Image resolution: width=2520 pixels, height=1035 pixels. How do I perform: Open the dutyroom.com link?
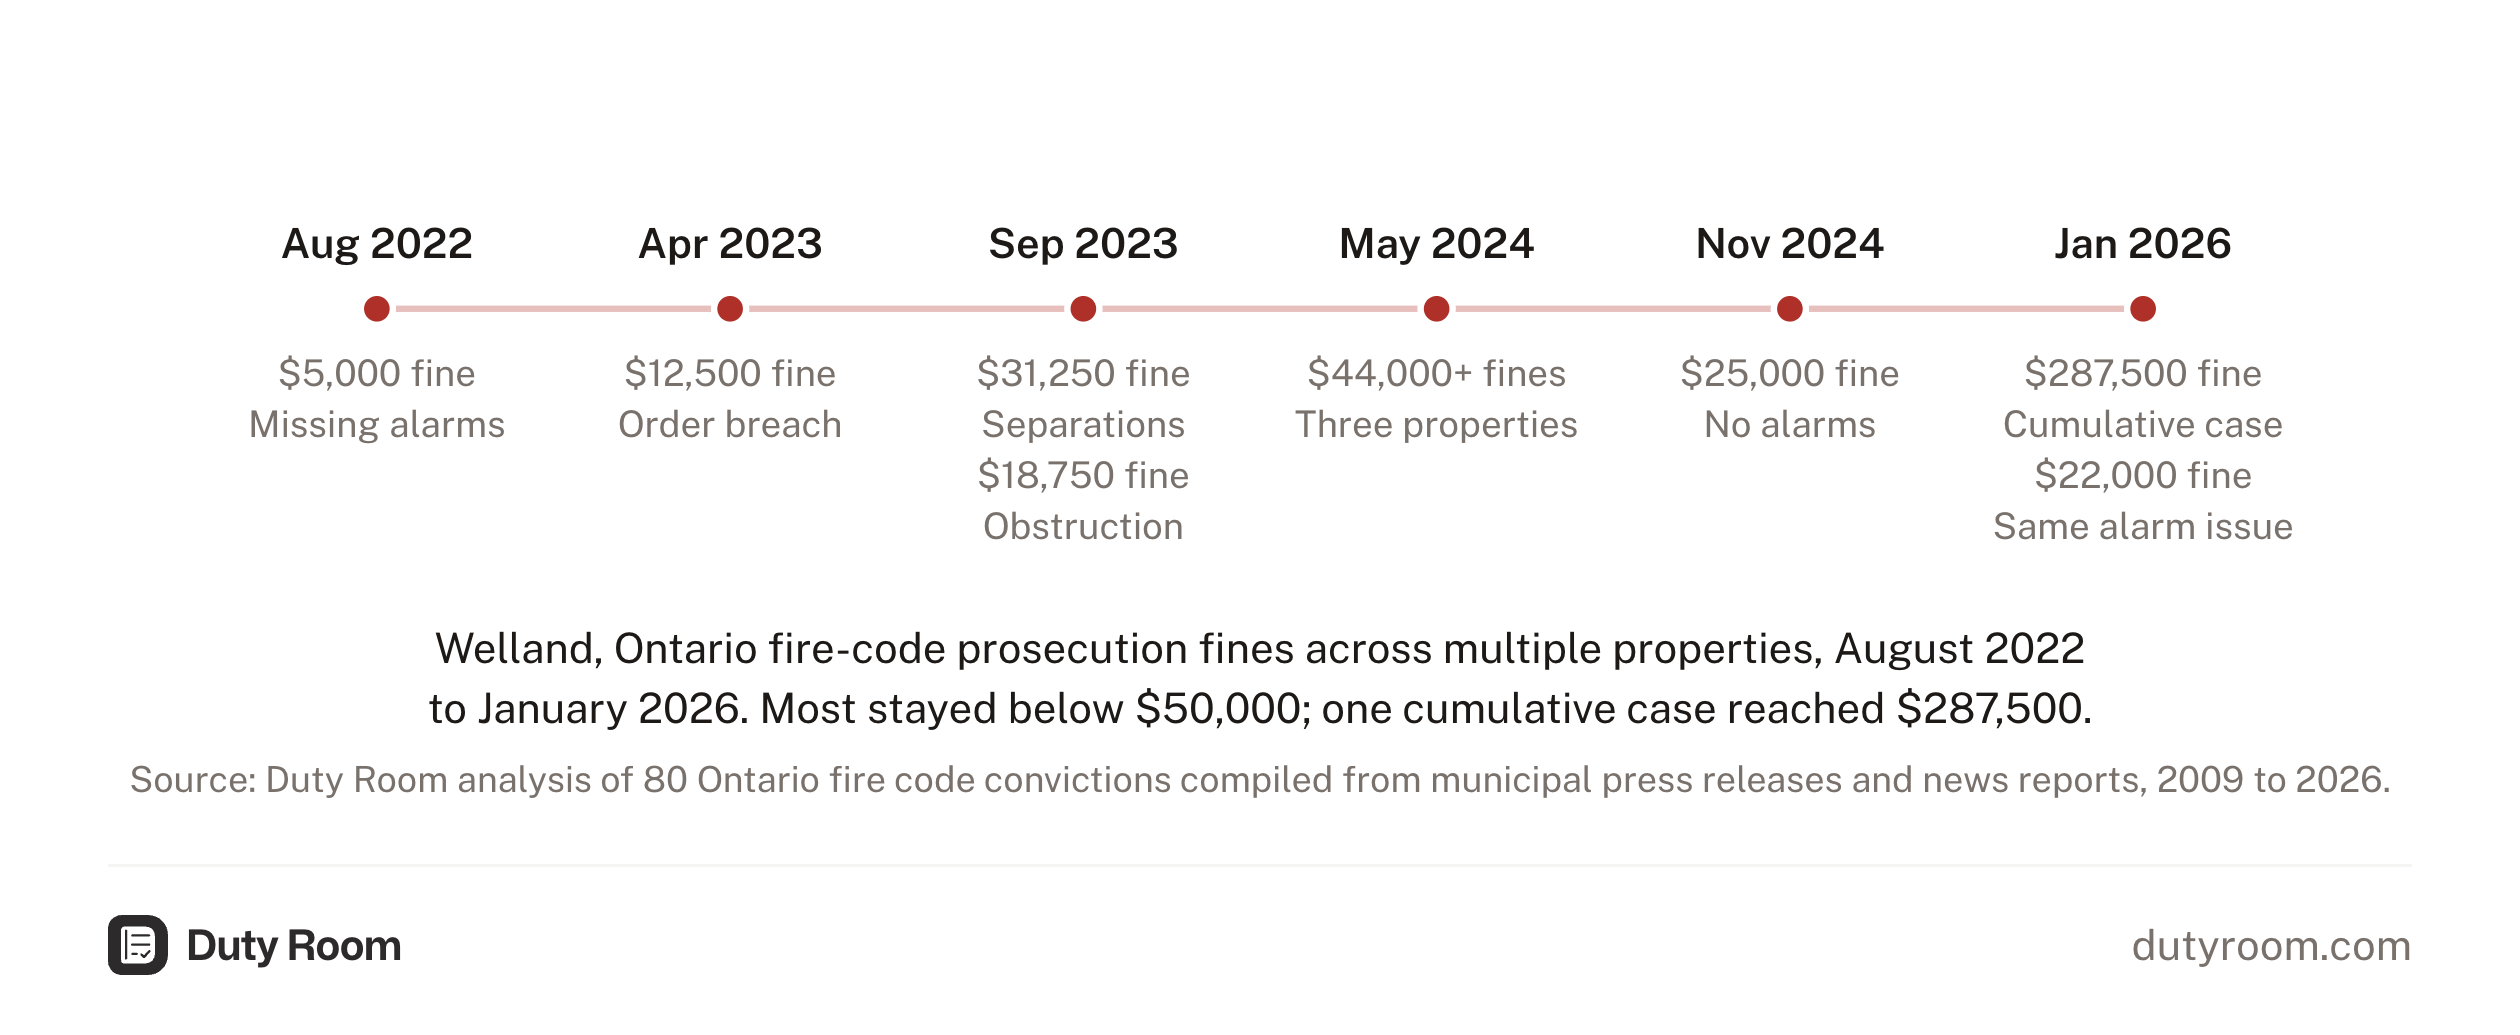point(2271,946)
